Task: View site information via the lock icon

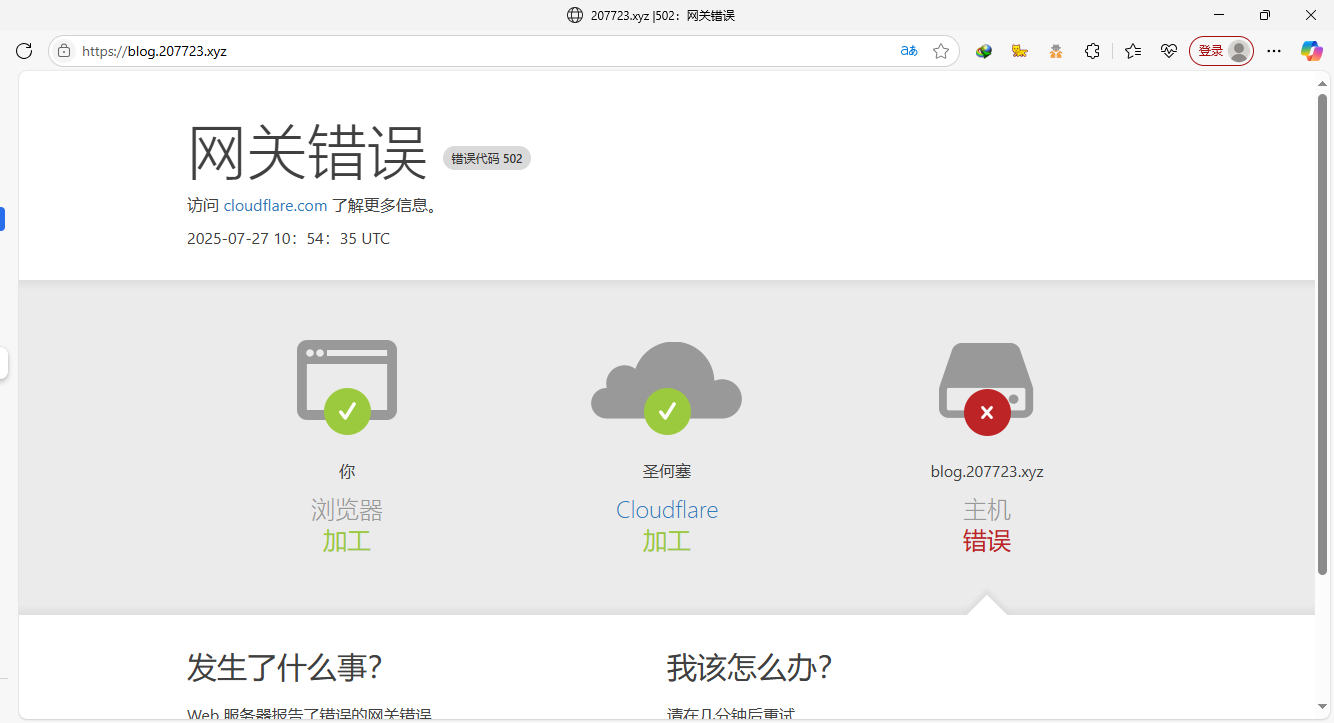Action: pyautogui.click(x=64, y=51)
